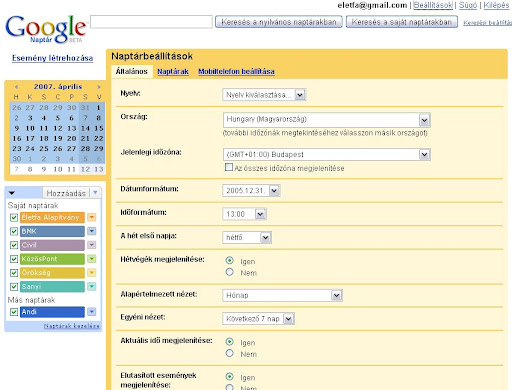
Task: Select Nem for Hétvégék megjelenítése
Action: 229,272
